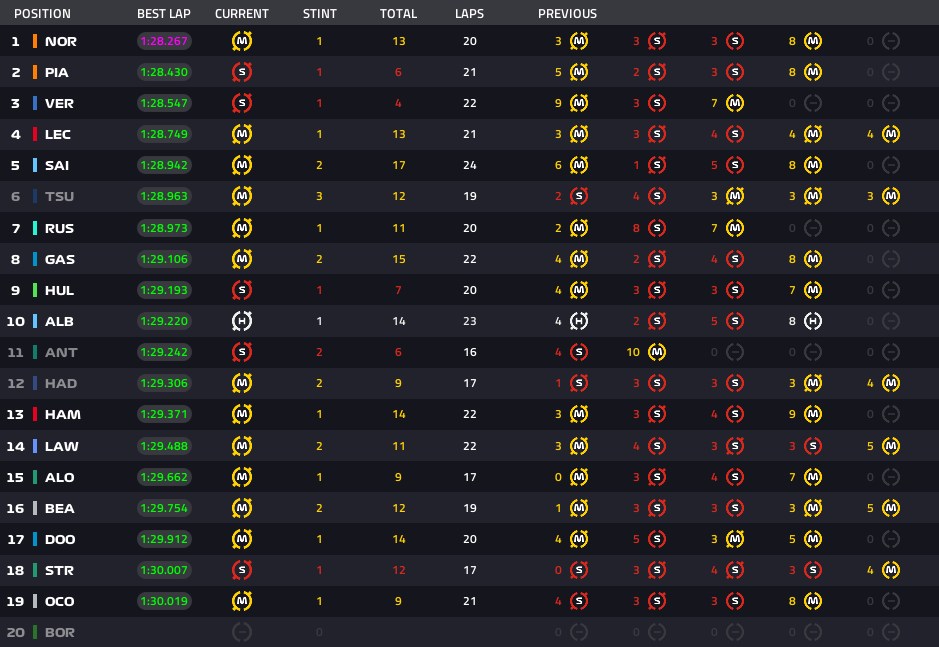Viewport: 939px width, 647px height.
Task: Click driver name NOR
Action: pyautogui.click(x=60, y=41)
